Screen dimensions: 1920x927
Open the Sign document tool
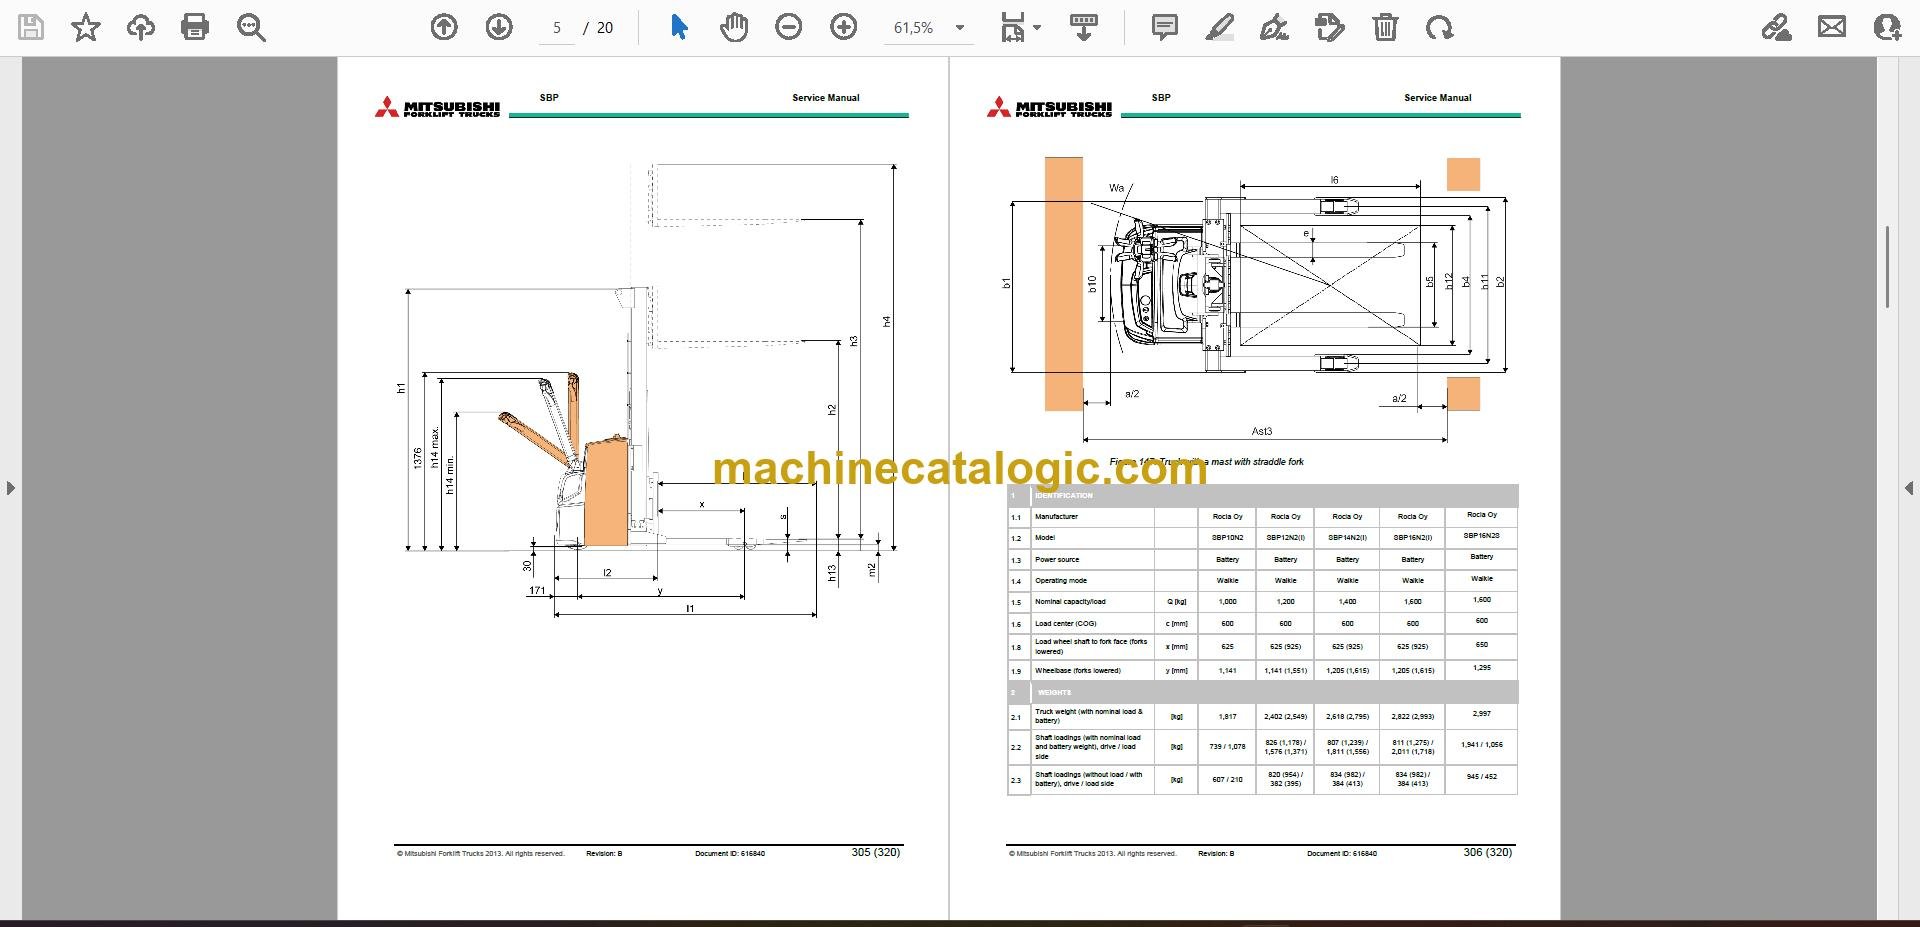pos(1274,27)
